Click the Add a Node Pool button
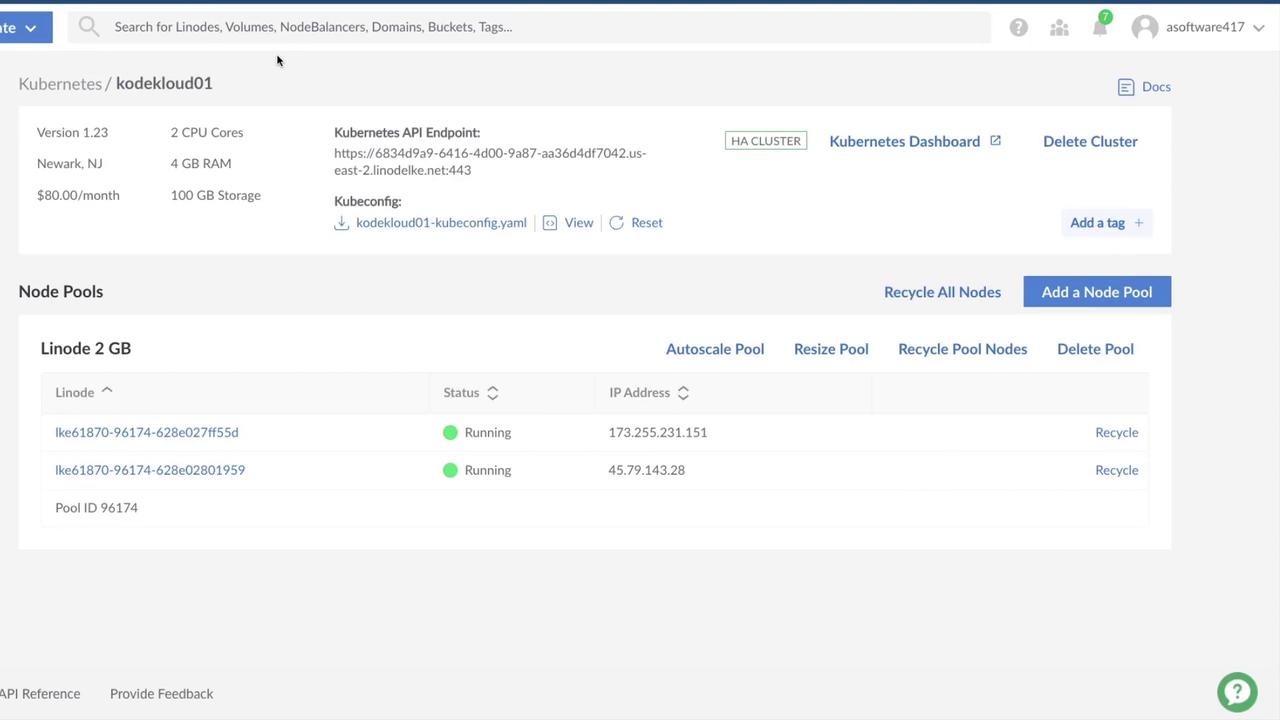This screenshot has height=720, width=1280. pyautogui.click(x=1096, y=292)
